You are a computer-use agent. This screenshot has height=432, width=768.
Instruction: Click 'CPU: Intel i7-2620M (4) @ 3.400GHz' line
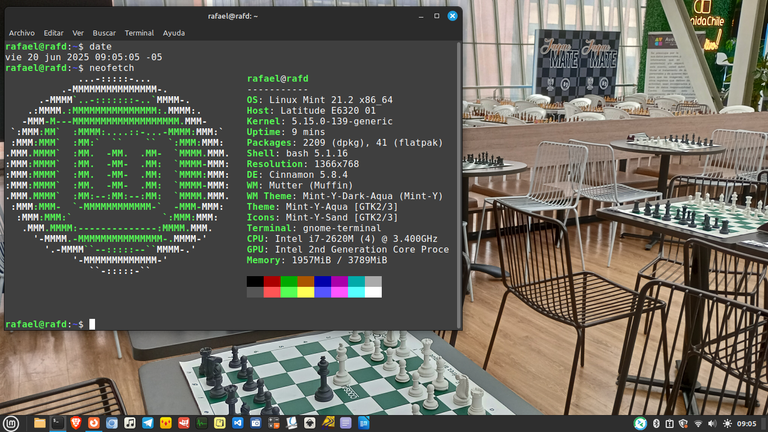(342, 239)
